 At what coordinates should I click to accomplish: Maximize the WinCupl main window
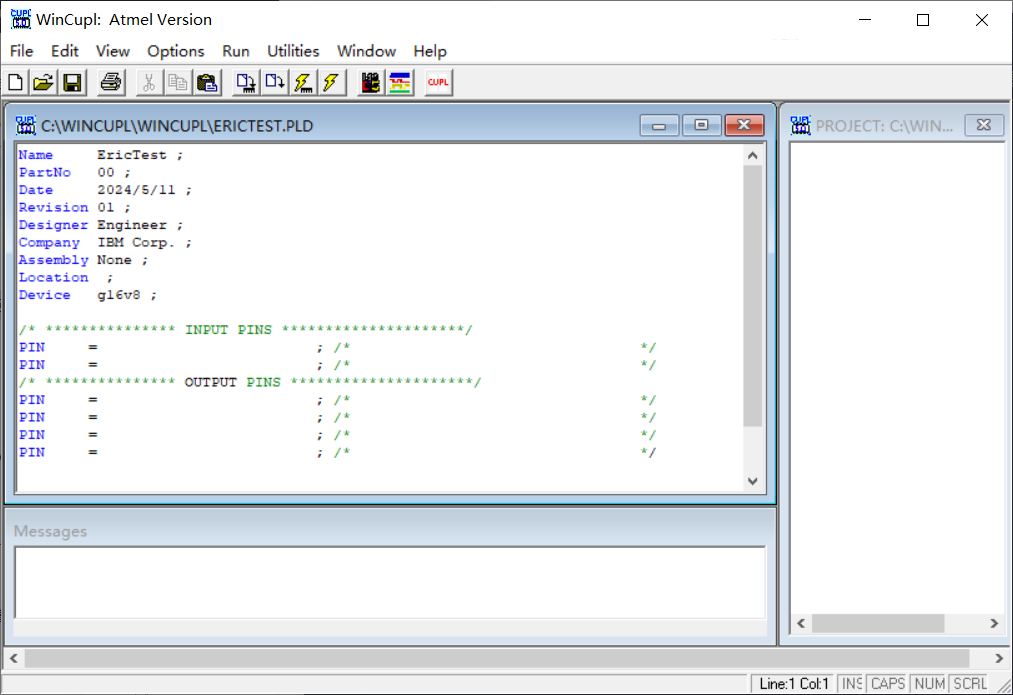(x=923, y=20)
